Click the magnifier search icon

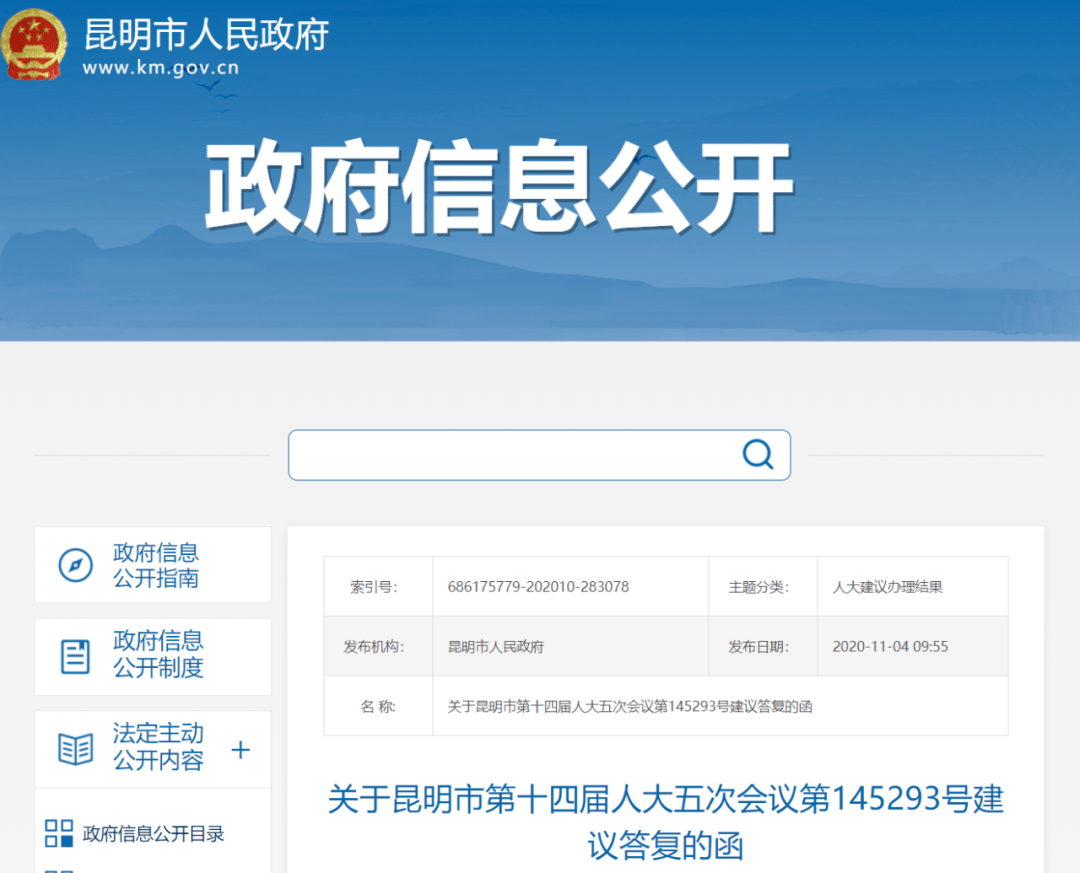(757, 455)
